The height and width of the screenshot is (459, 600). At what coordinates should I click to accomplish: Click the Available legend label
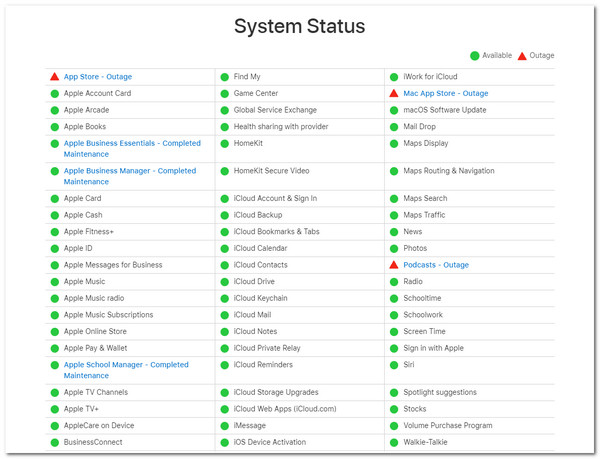(497, 55)
